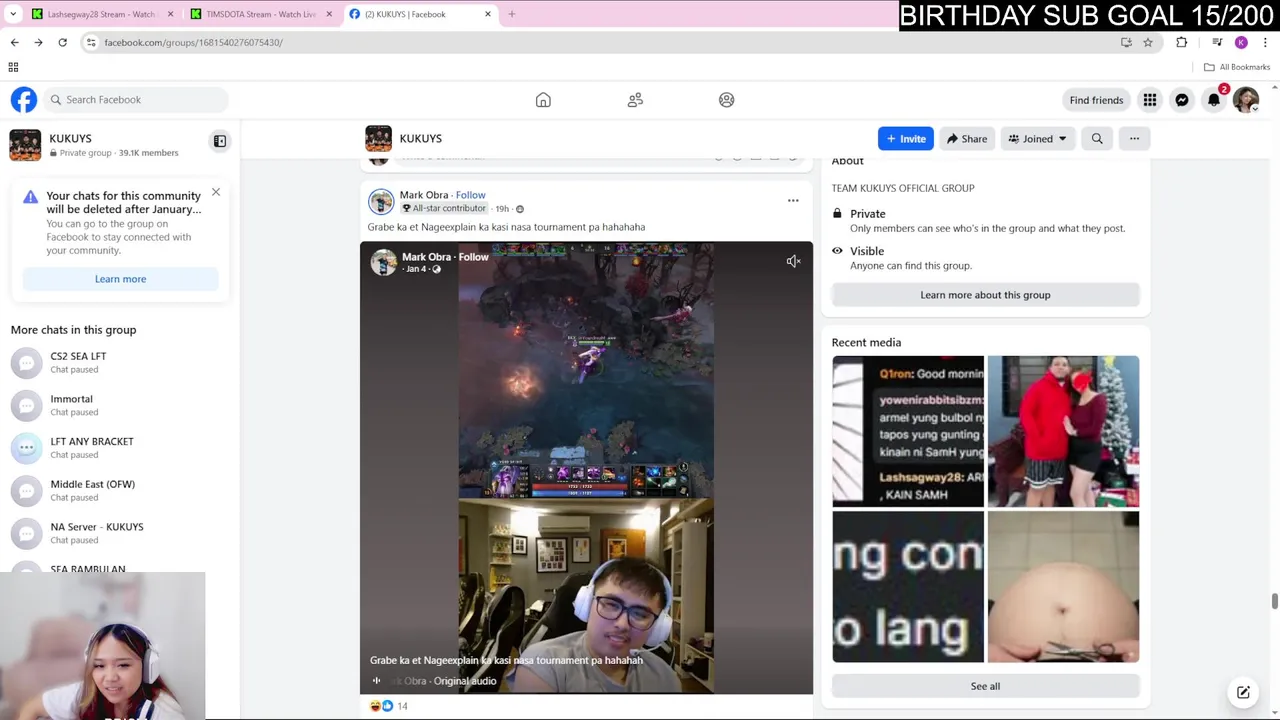Focus the Search Facebook field
The image size is (1280, 720).
(137, 100)
